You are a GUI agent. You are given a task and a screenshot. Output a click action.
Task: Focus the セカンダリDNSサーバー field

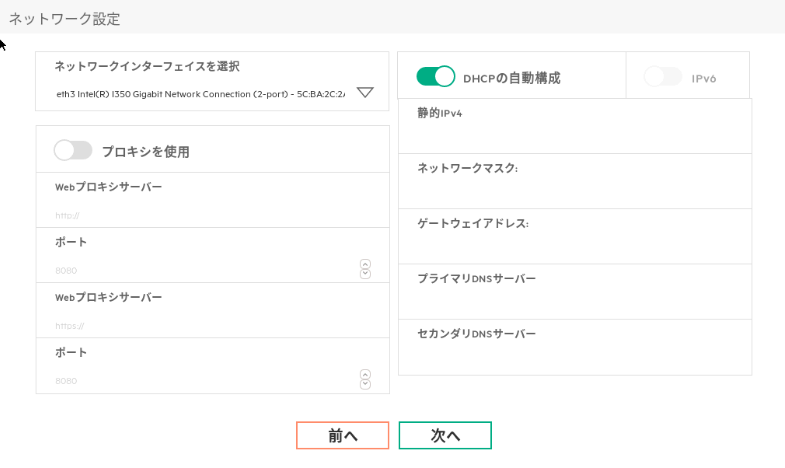point(575,355)
